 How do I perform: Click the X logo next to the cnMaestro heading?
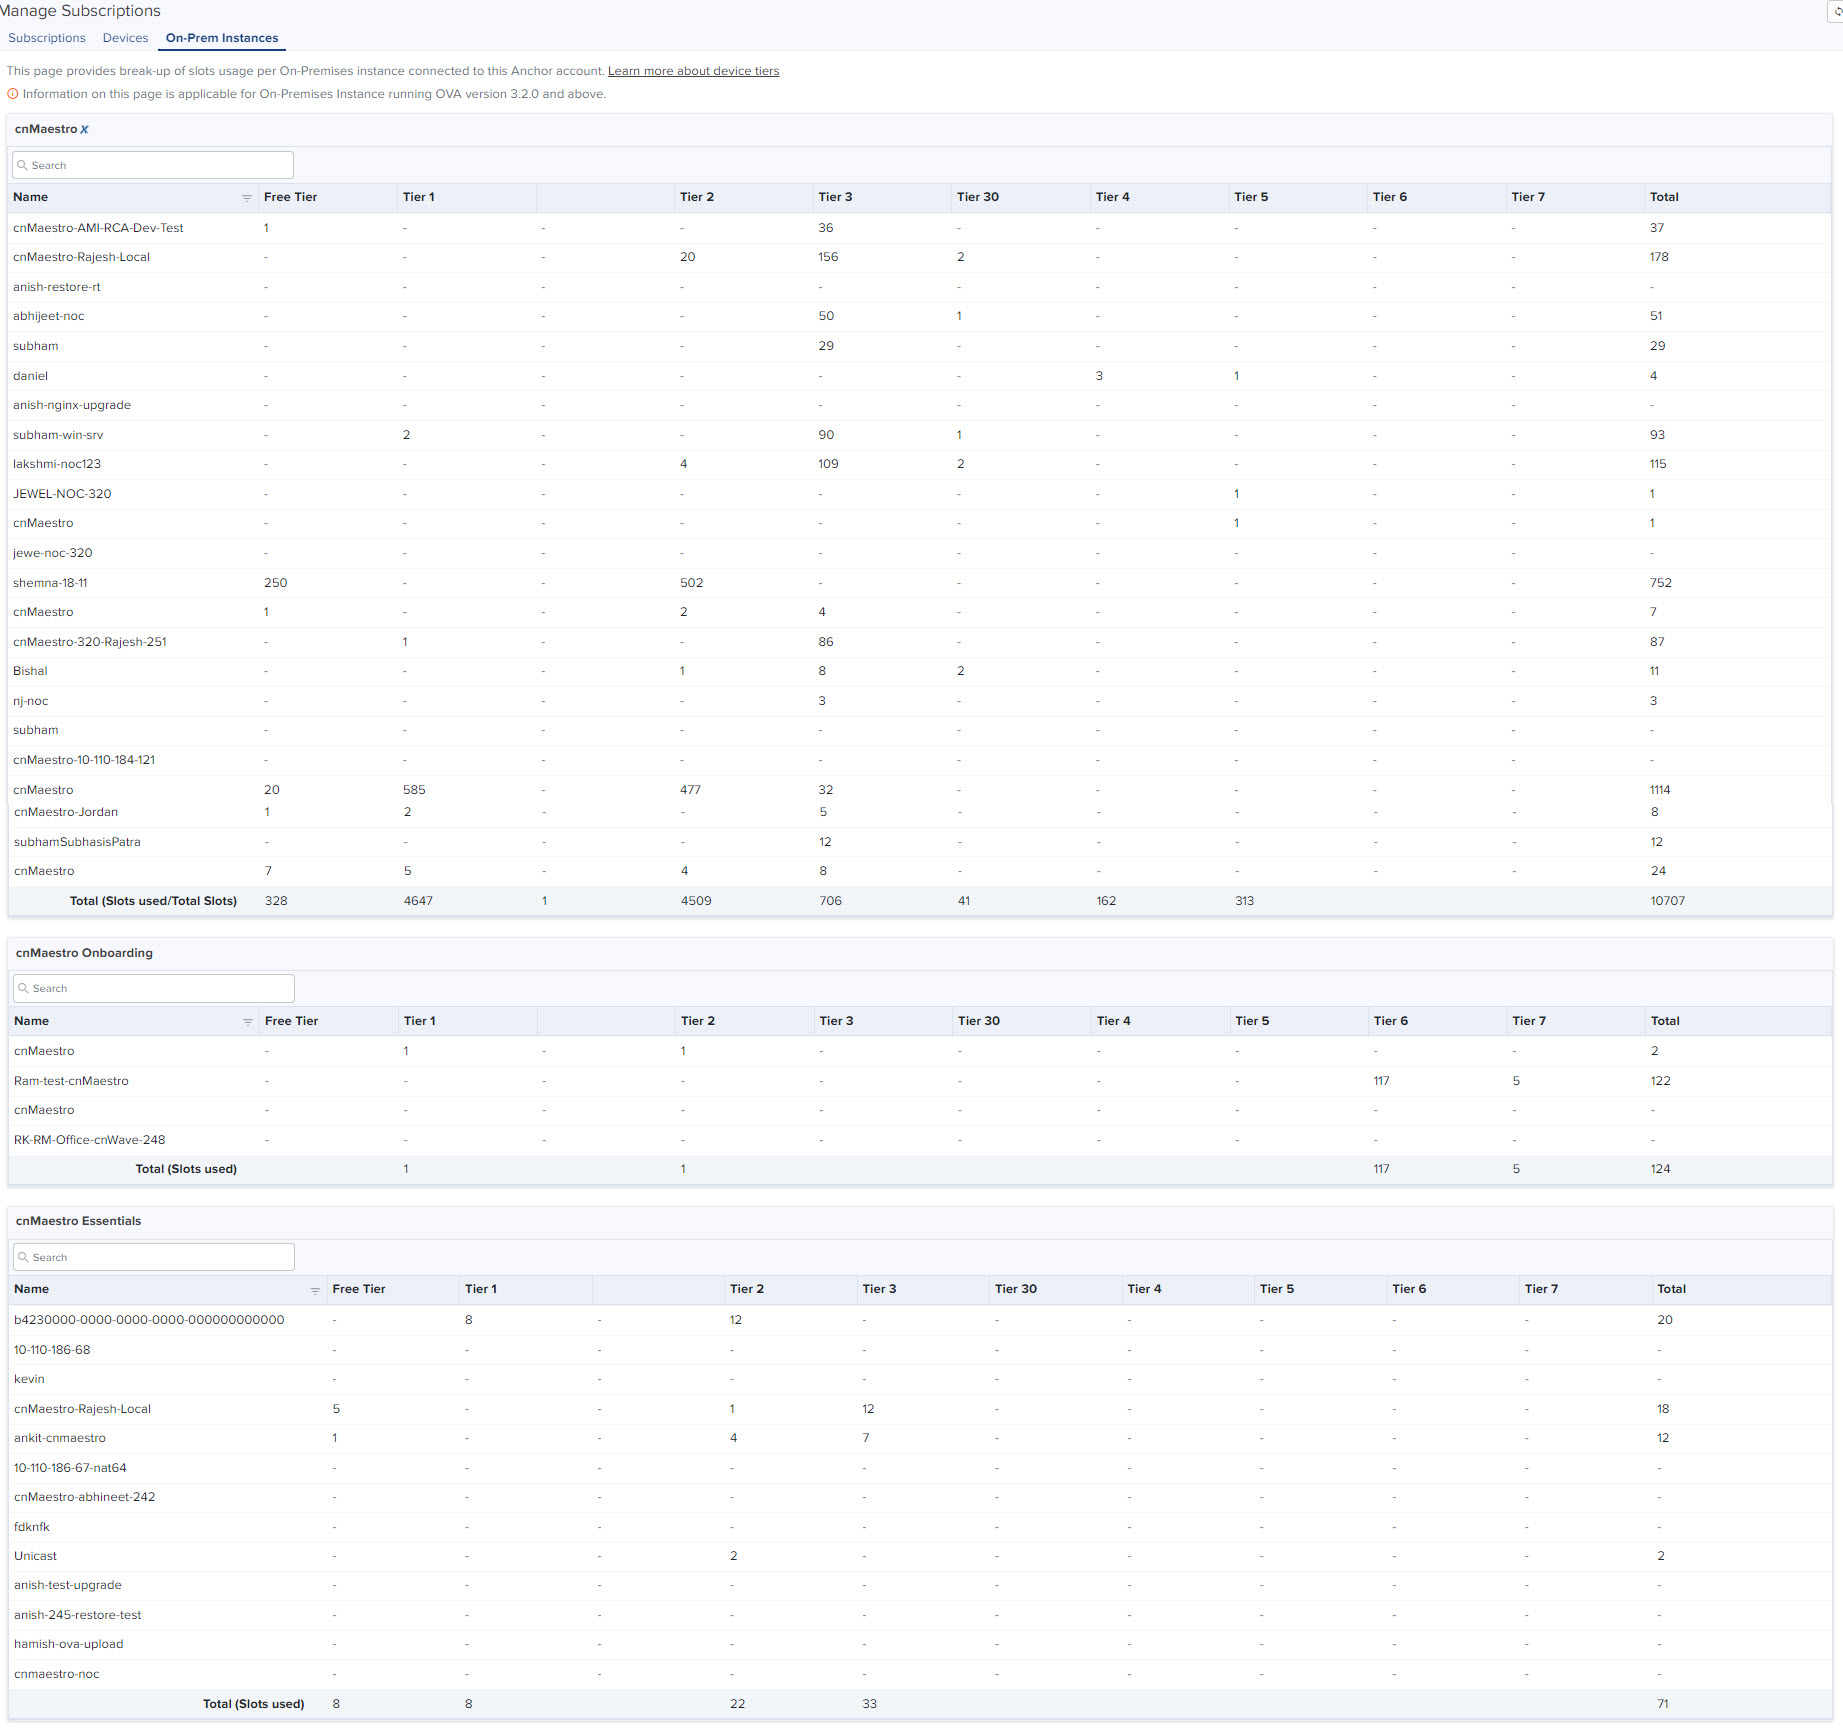(85, 130)
